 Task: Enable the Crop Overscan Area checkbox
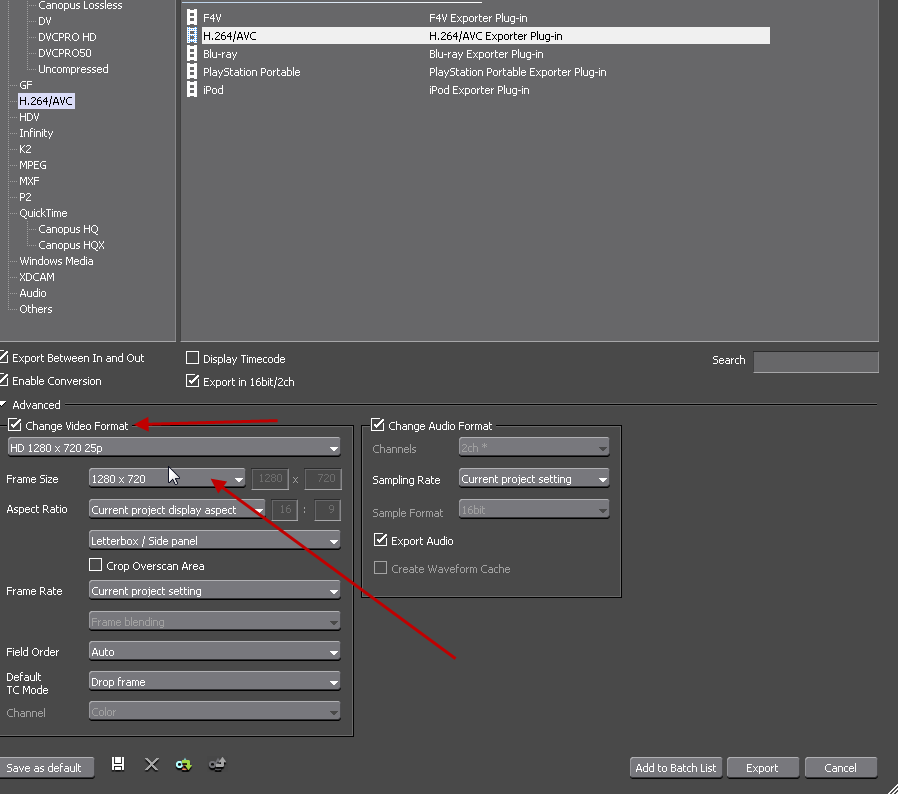coord(96,566)
